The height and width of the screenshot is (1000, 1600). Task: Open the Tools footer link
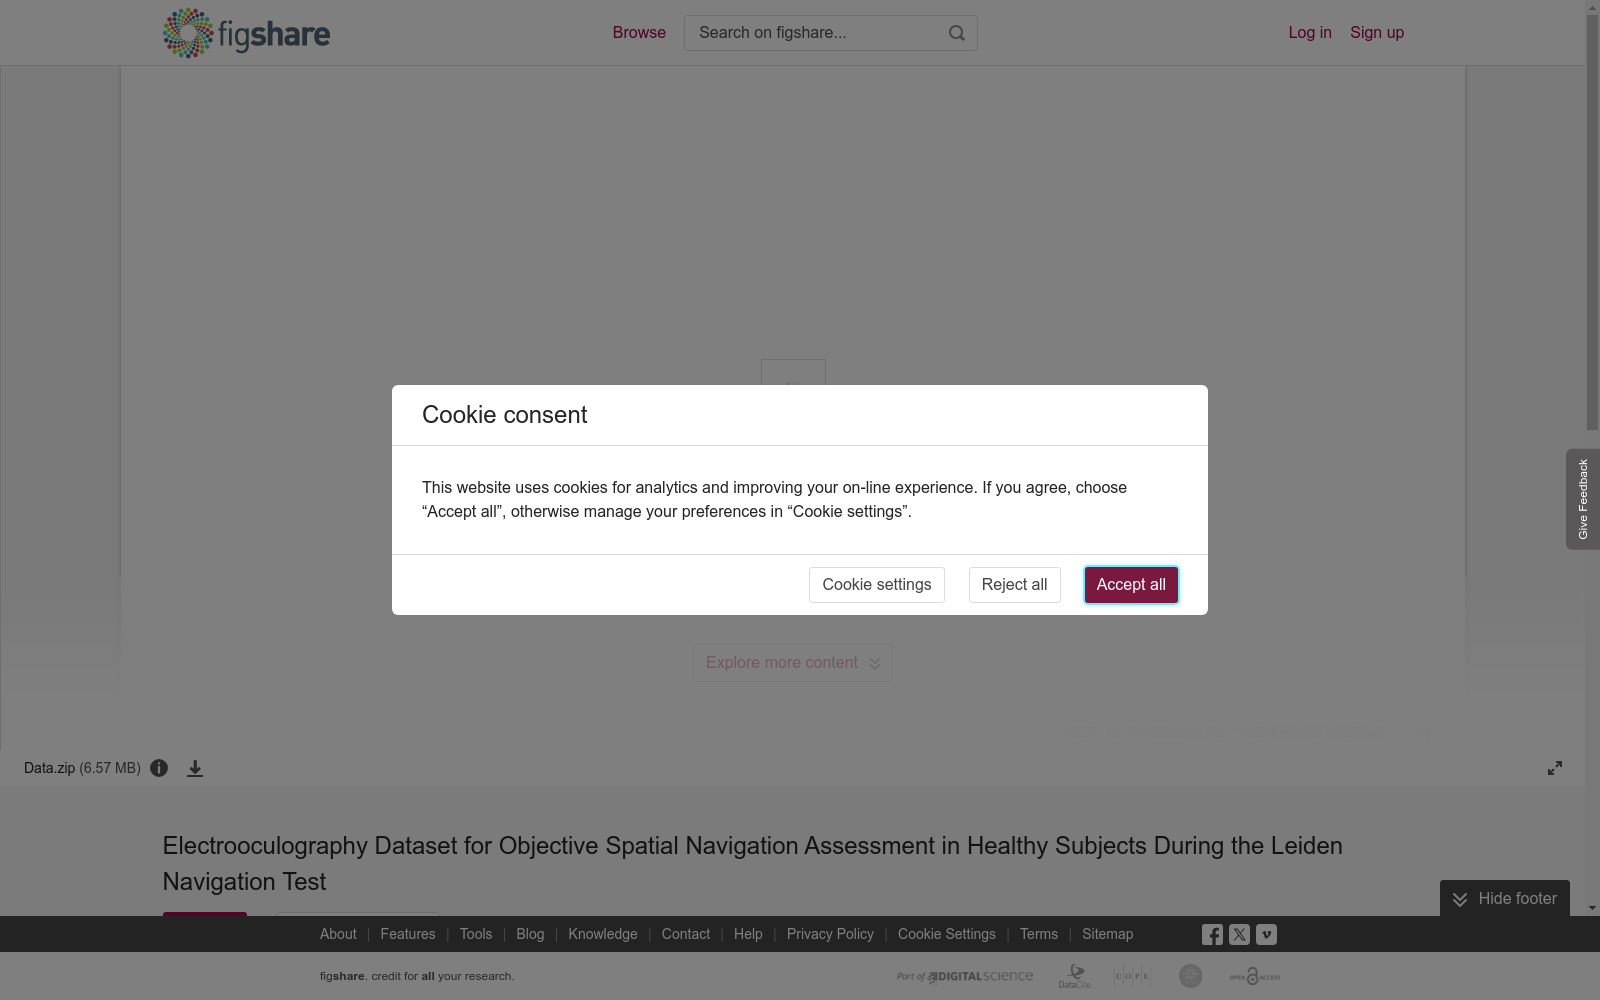click(x=476, y=934)
